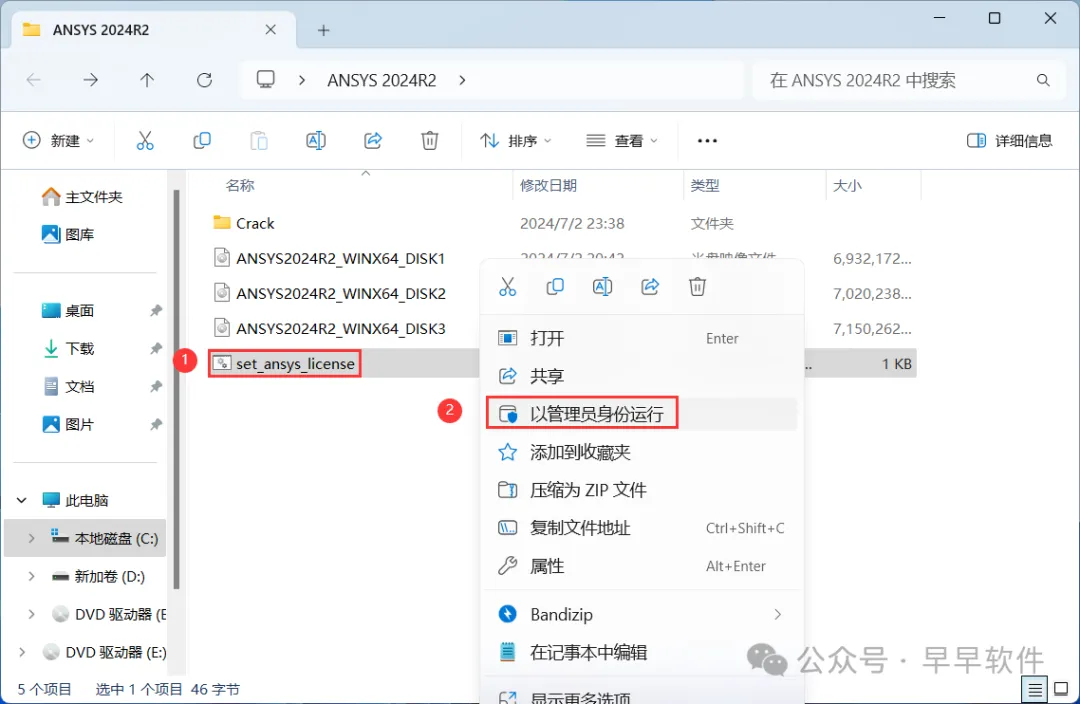This screenshot has height=704, width=1080.
Task: Switch to the details list view icon
Action: tap(1035, 689)
